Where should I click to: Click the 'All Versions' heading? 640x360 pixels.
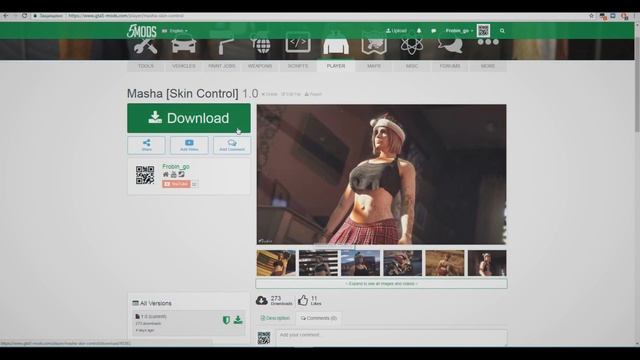coord(152,303)
